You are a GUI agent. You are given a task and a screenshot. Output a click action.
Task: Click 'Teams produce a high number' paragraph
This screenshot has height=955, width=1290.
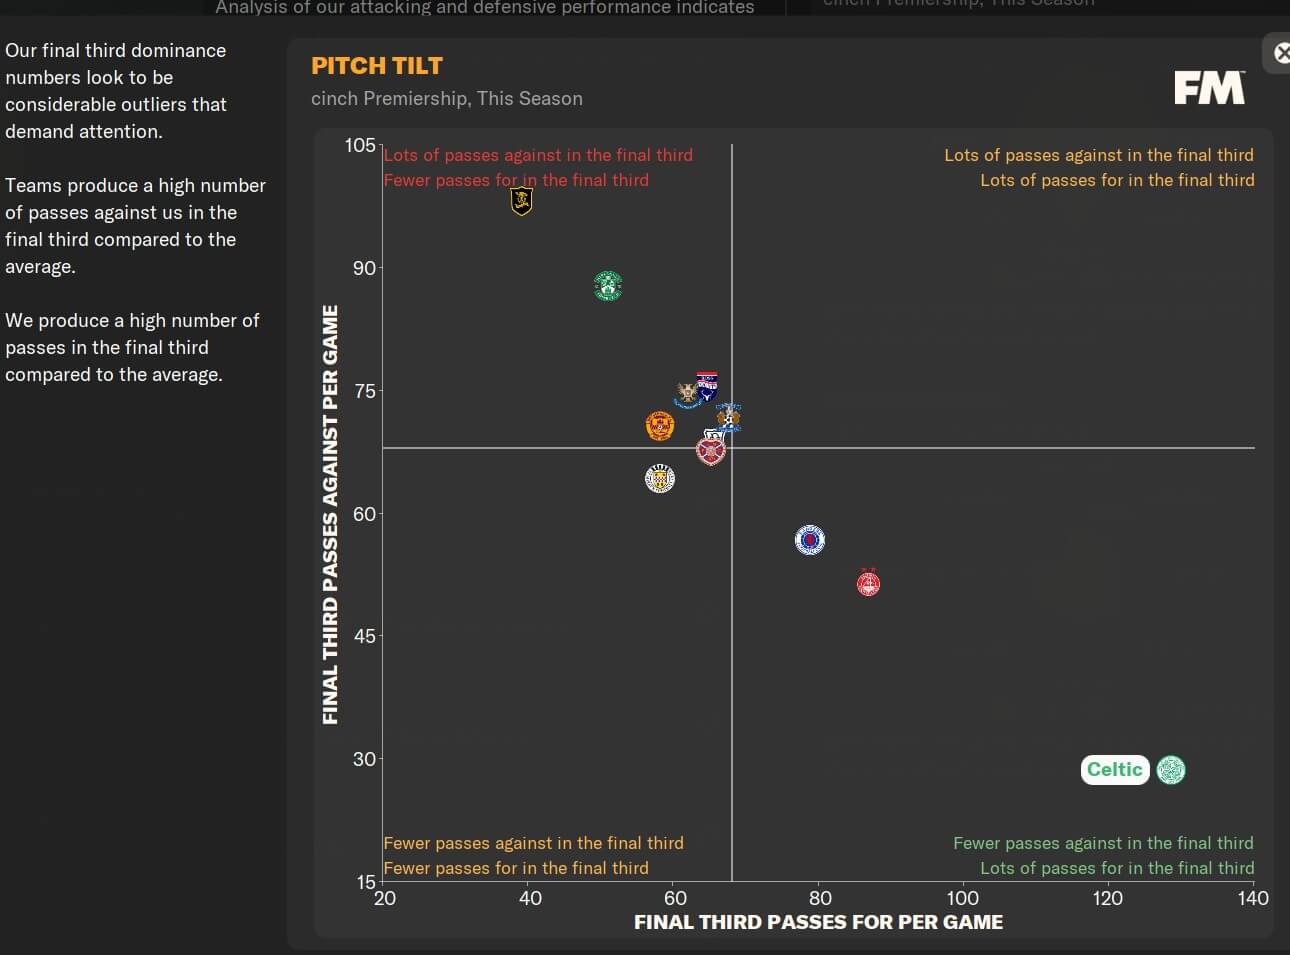click(x=135, y=226)
